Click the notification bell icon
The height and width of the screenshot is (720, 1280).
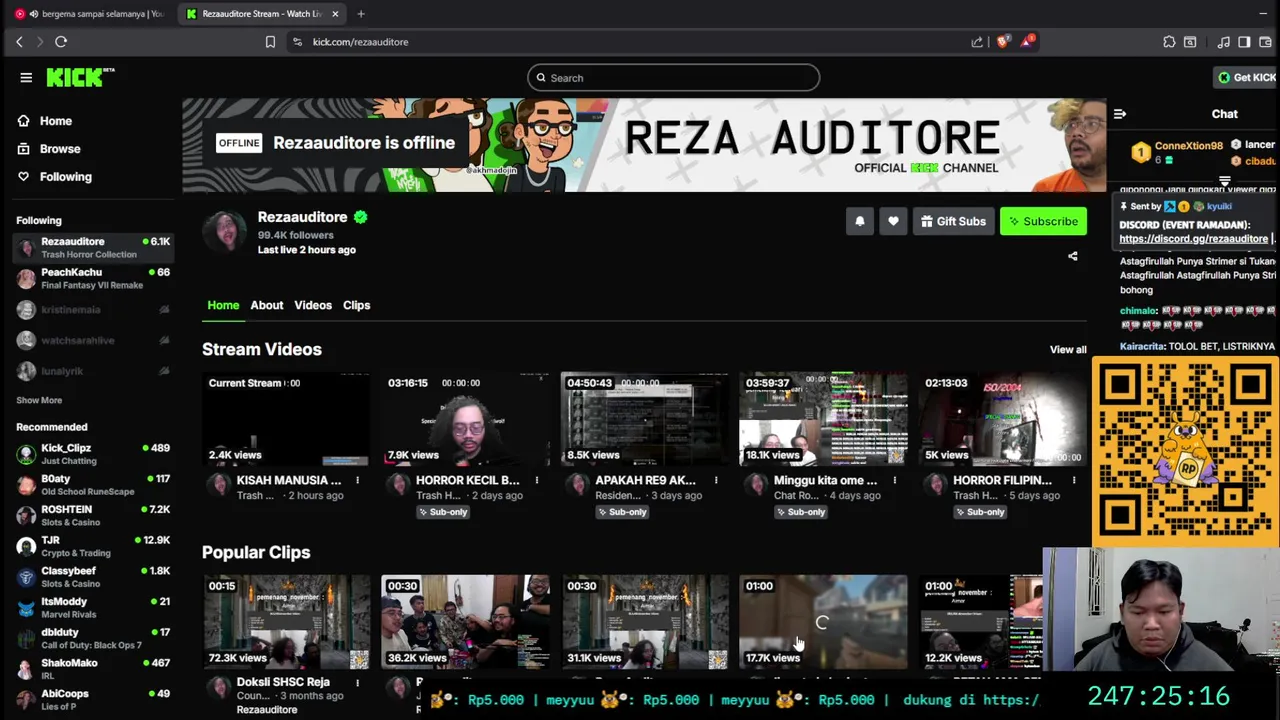[x=859, y=221]
